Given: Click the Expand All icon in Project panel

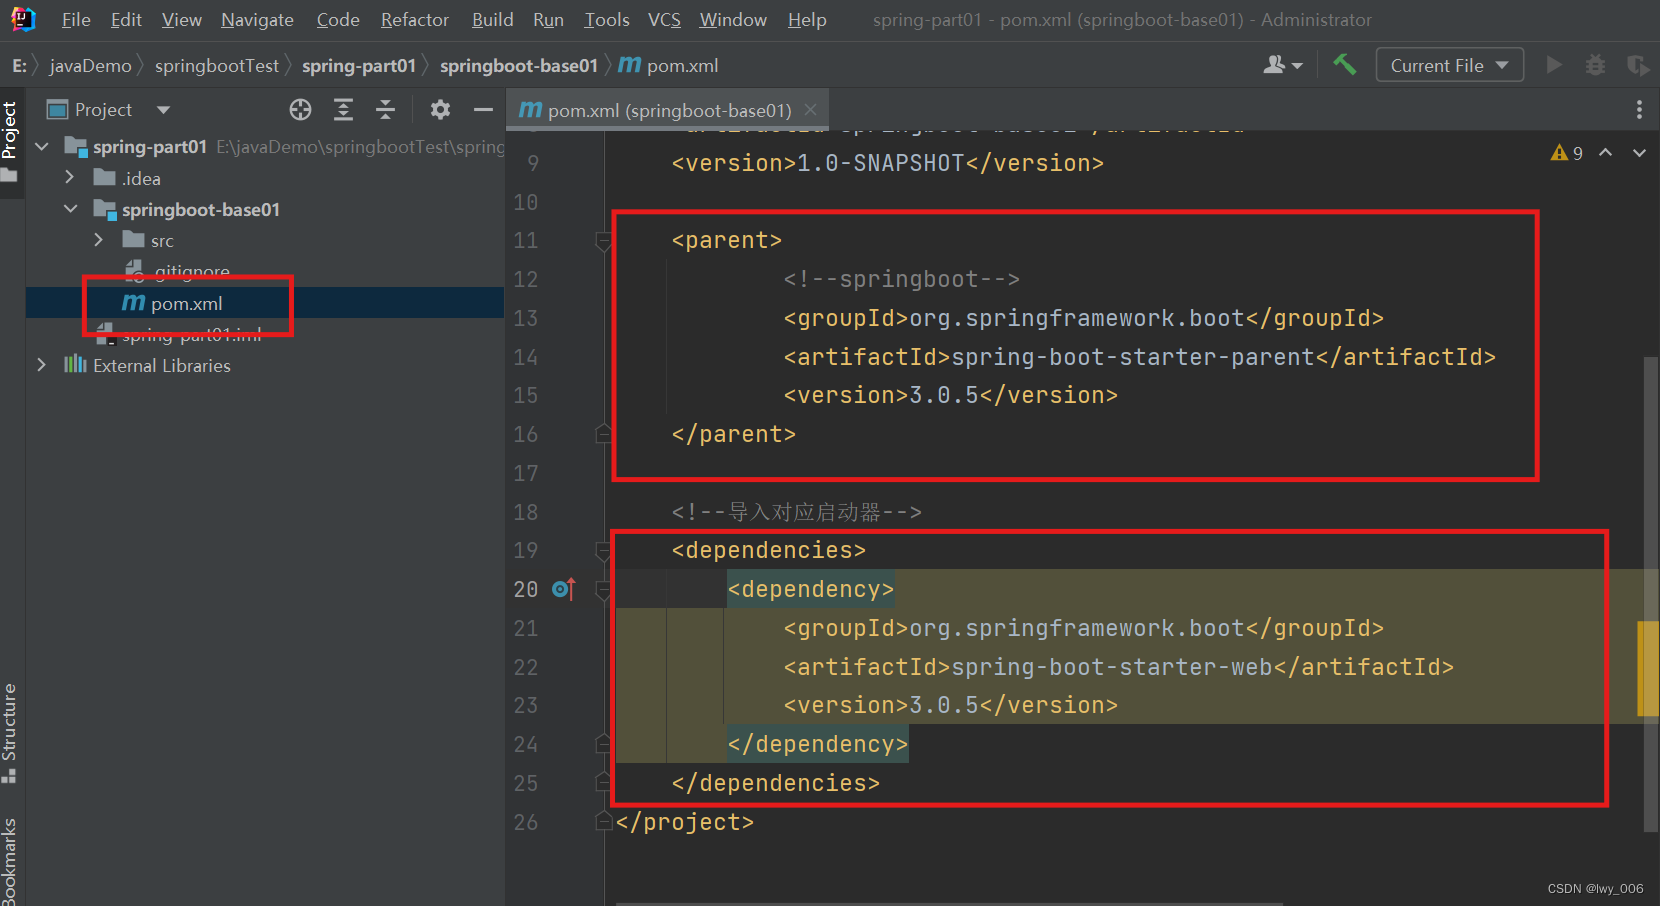Looking at the screenshot, I should click(343, 110).
